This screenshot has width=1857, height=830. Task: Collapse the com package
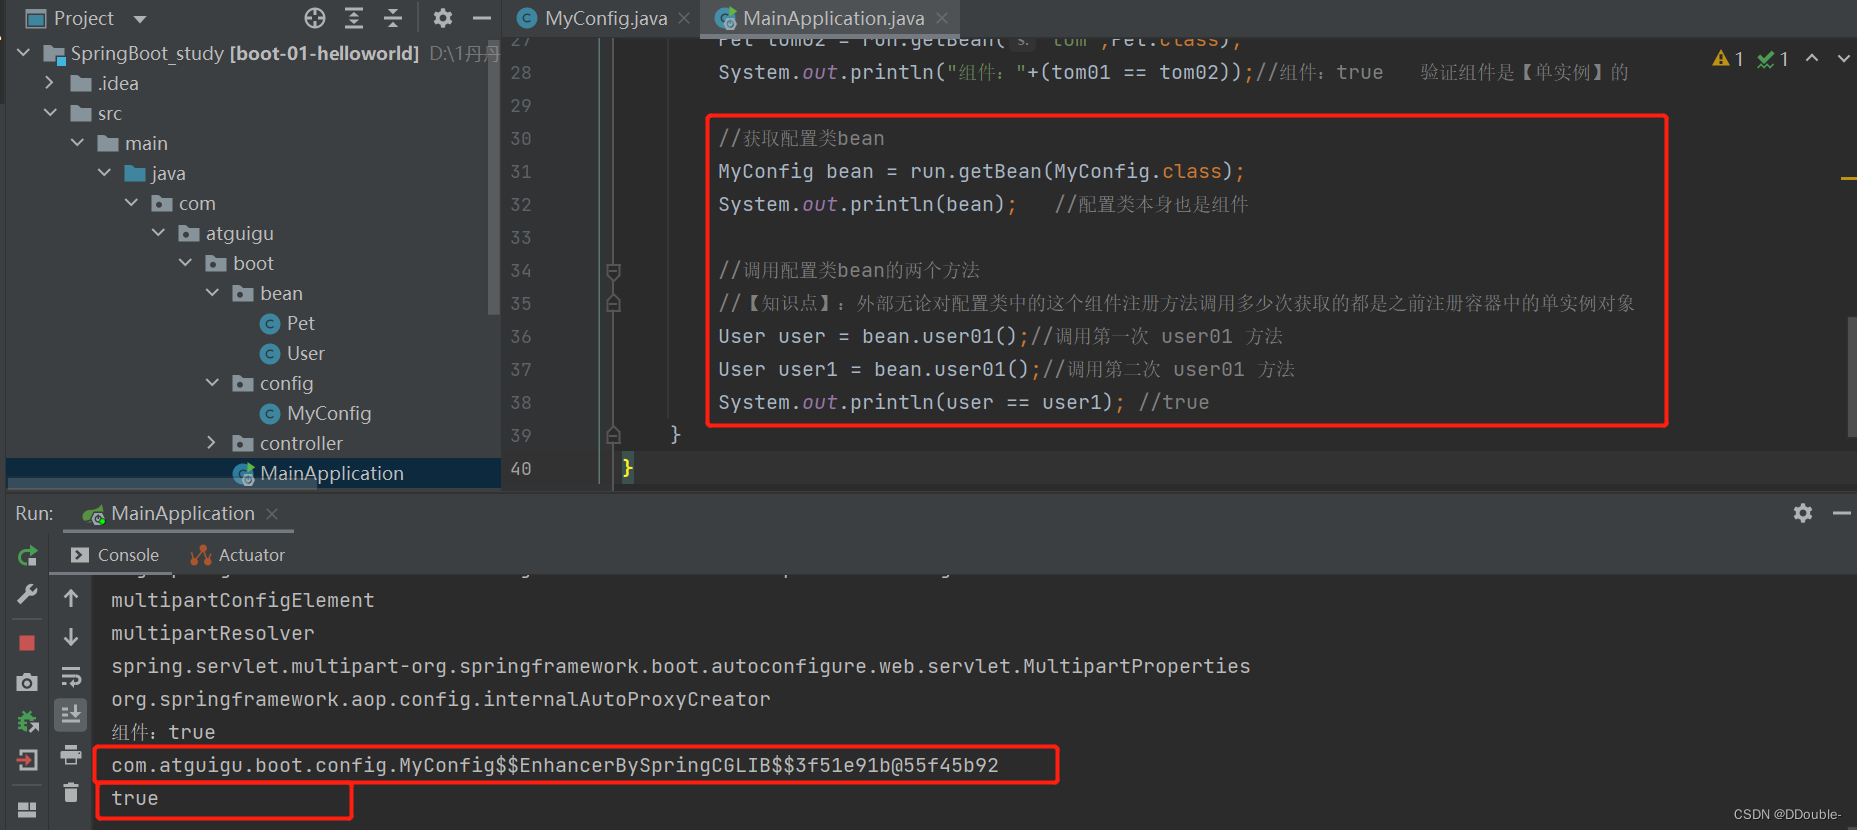pyautogui.click(x=131, y=203)
